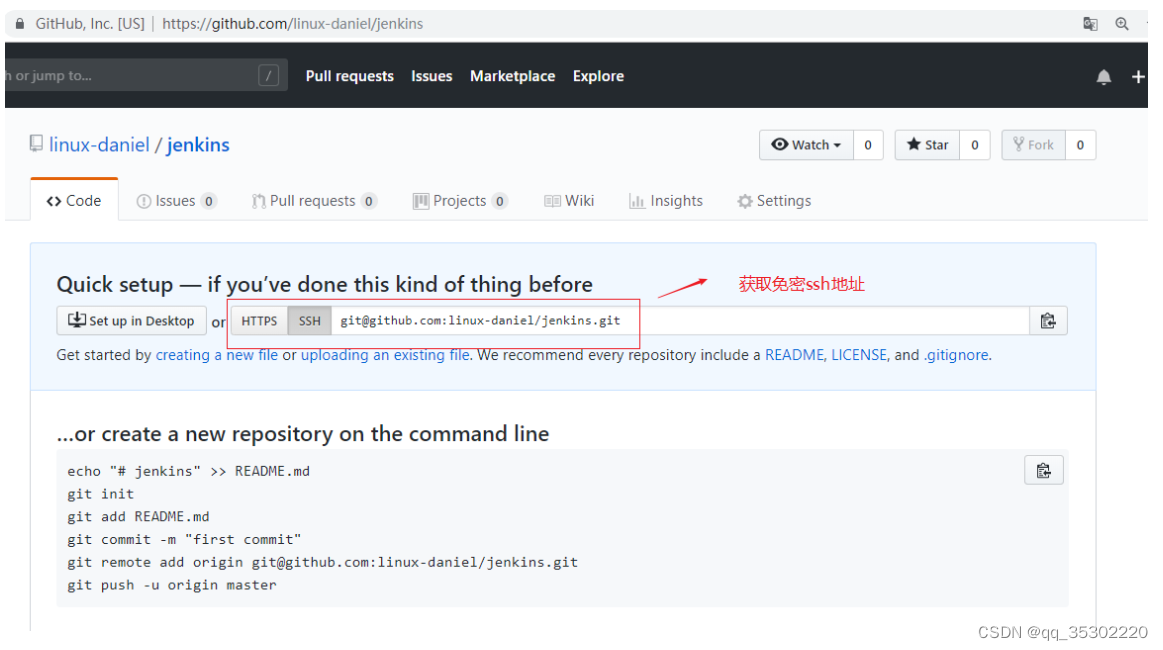1163x650 pixels.
Task: Open the plus create-new menu
Action: (1138, 76)
